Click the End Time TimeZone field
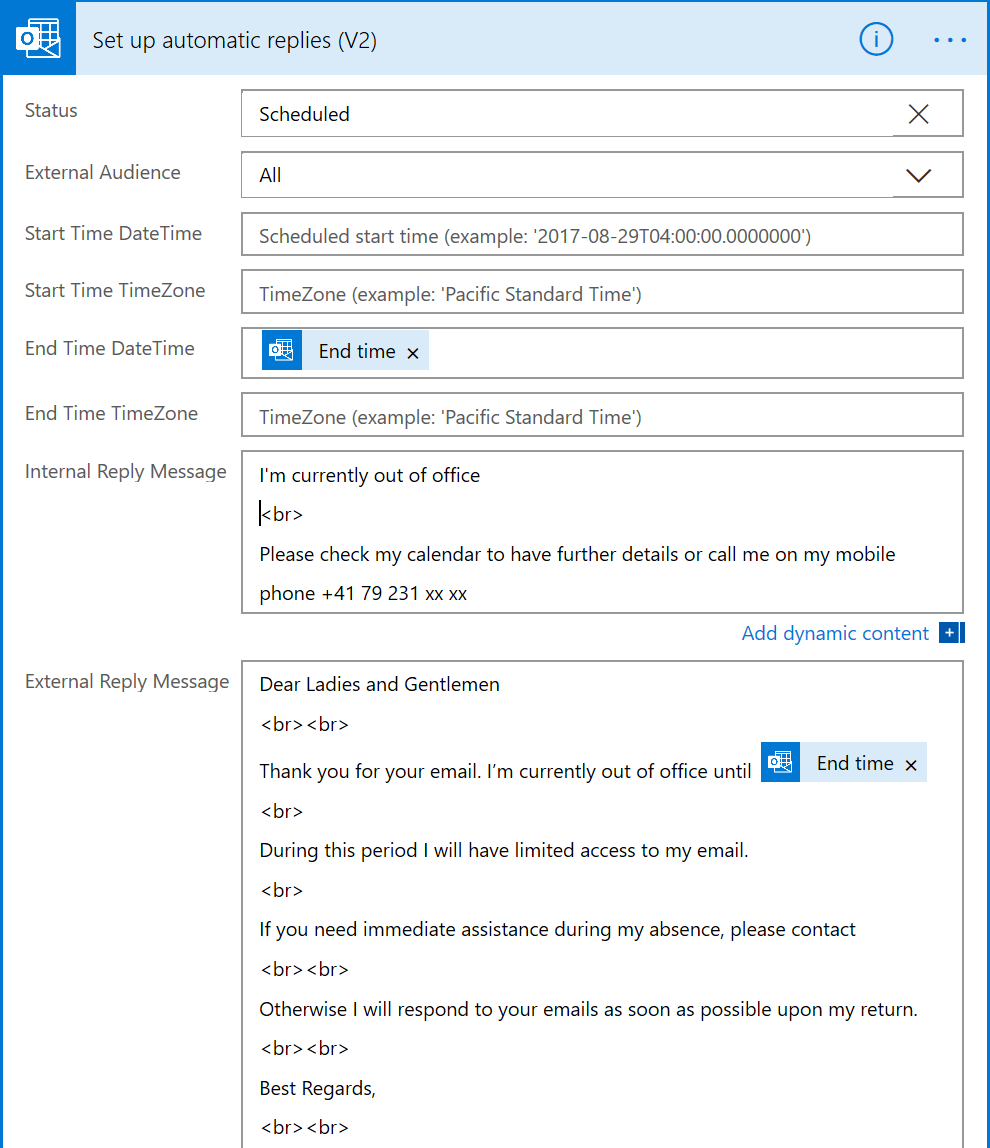The height and width of the screenshot is (1148, 990). pos(600,414)
